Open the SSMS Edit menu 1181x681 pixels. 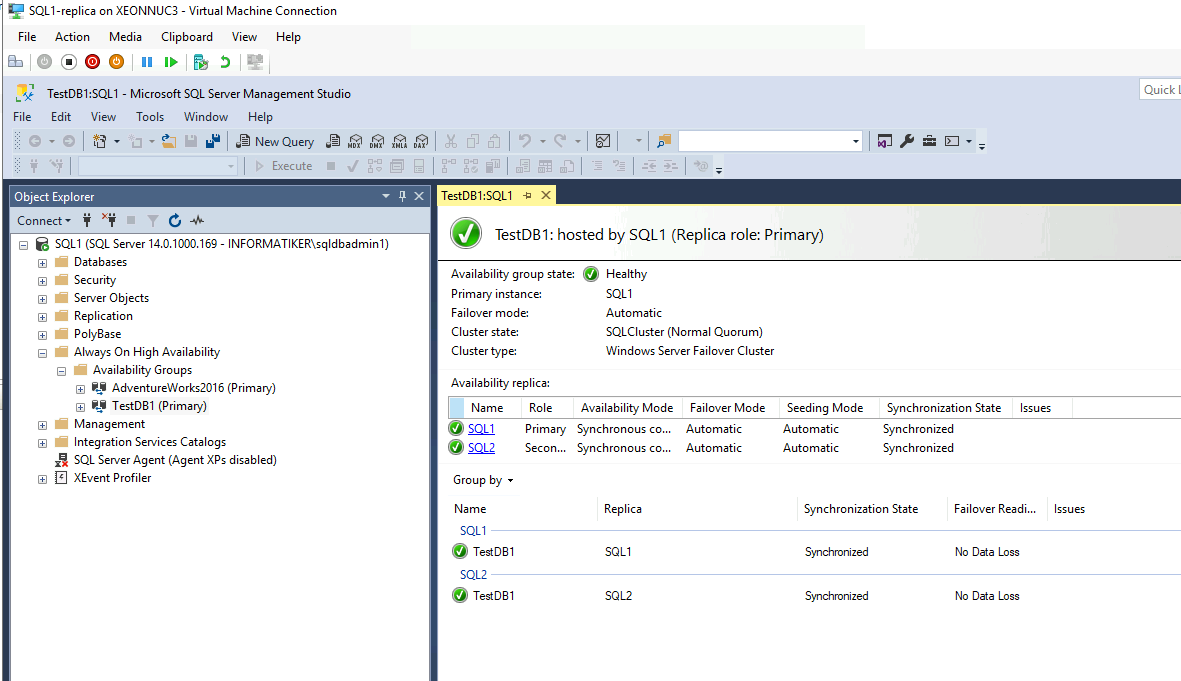(61, 117)
